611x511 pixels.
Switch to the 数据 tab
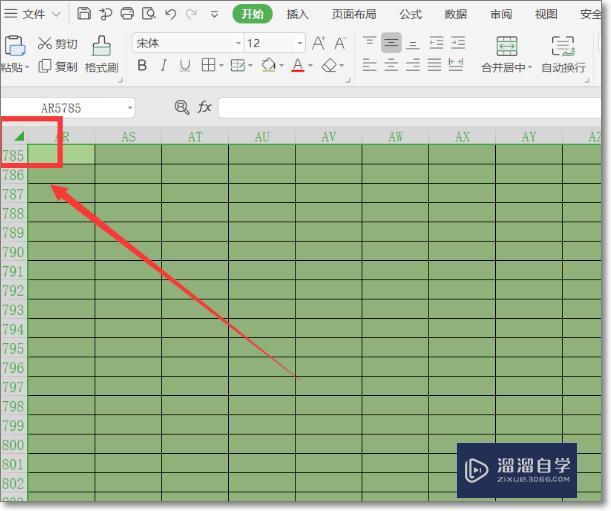click(456, 14)
